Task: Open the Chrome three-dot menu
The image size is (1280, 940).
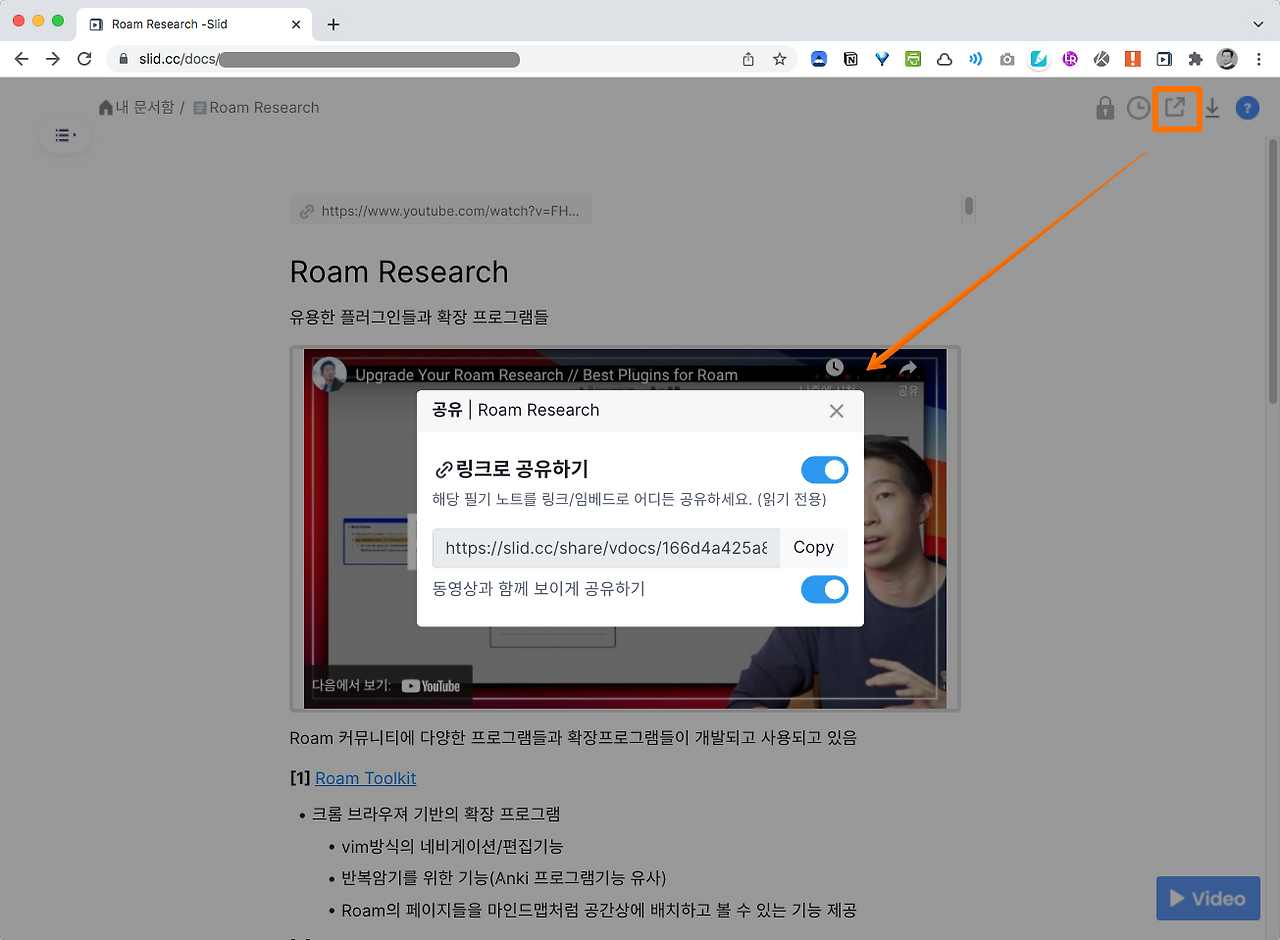Action: click(1259, 59)
